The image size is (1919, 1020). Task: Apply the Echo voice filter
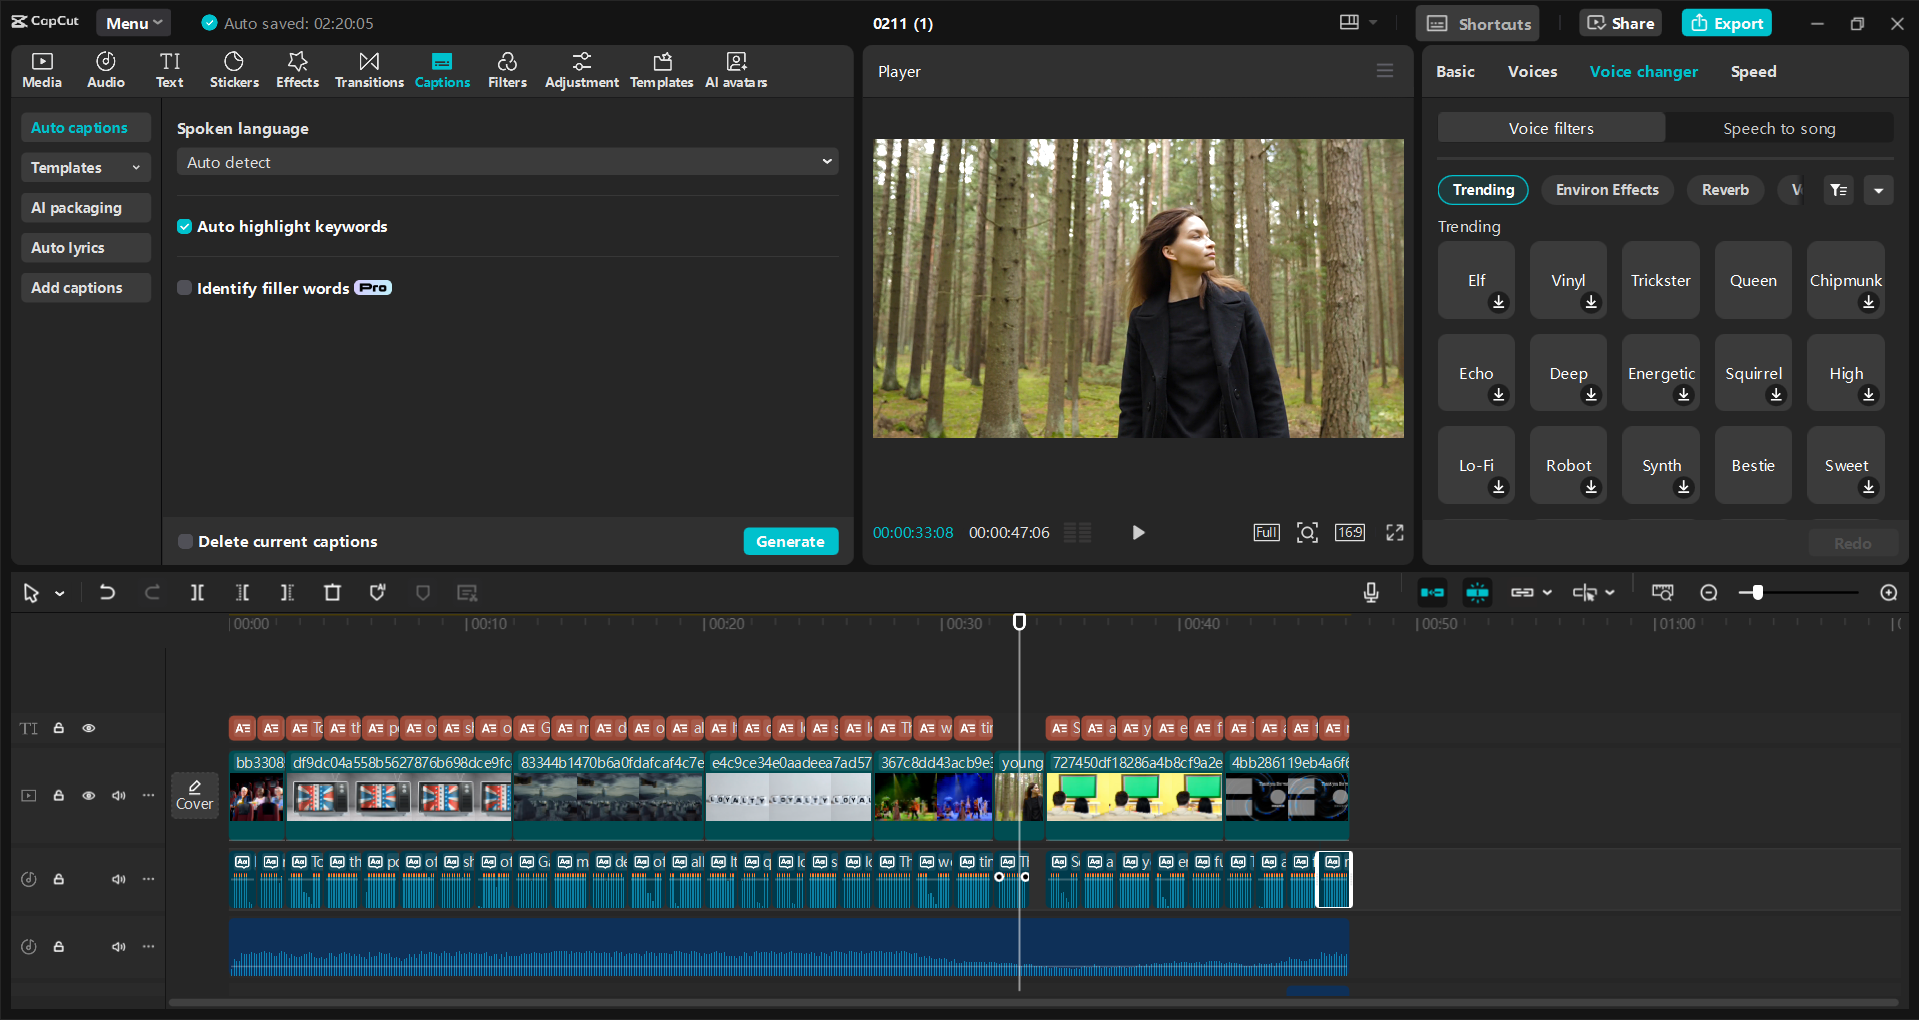pos(1475,372)
